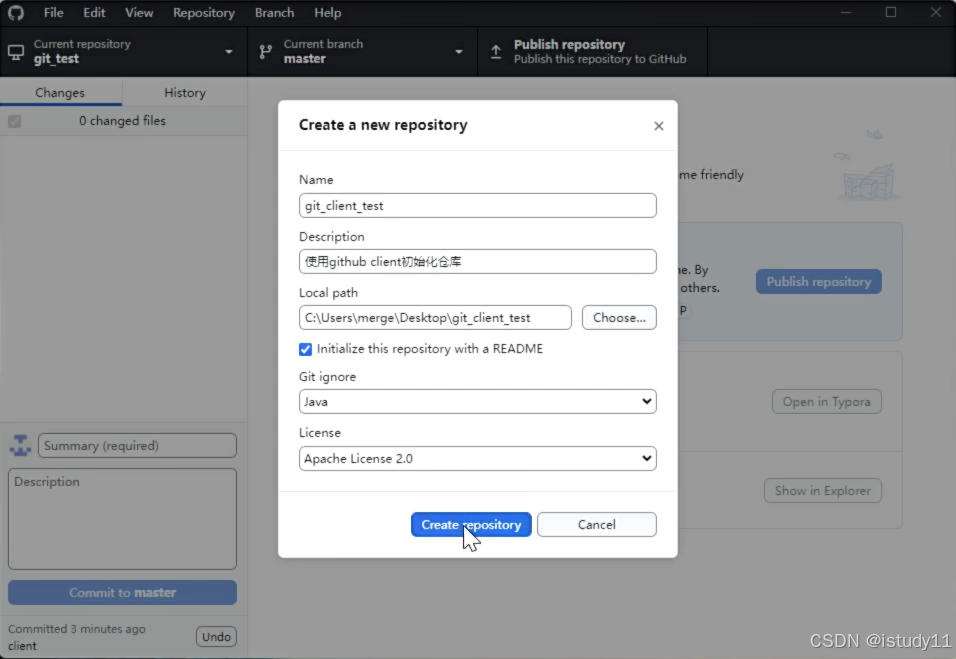Click the Choose... local path button

point(619,318)
